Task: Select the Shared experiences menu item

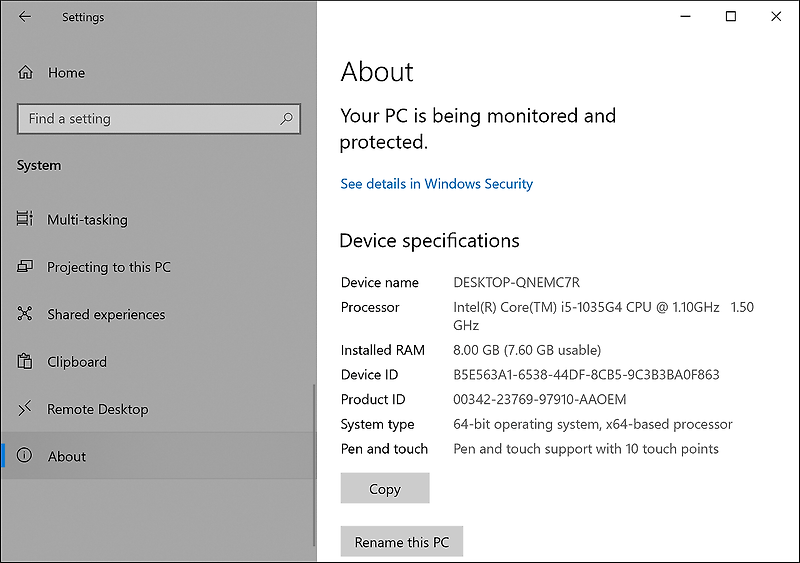Action: [106, 314]
